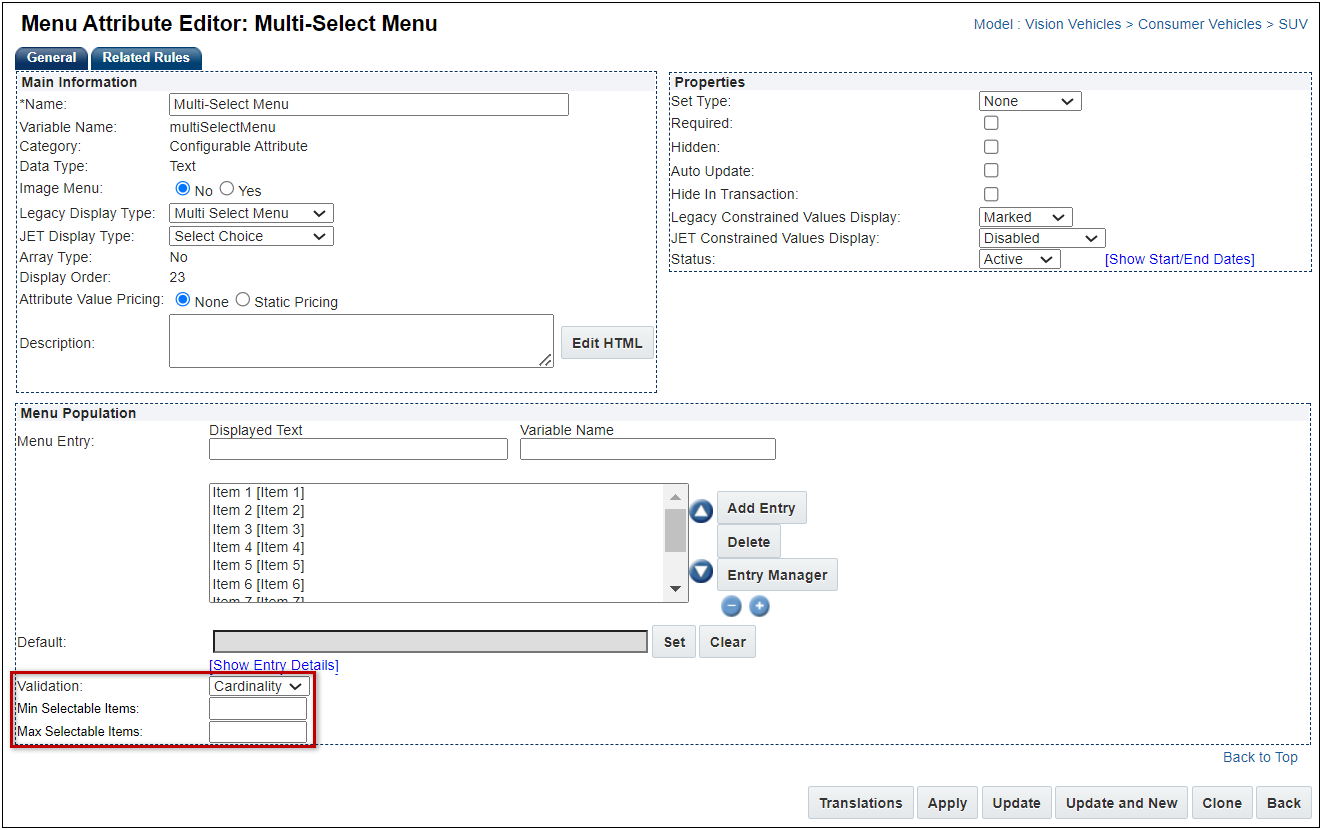Open Translations
The width and height of the screenshot is (1322, 830).
click(861, 803)
